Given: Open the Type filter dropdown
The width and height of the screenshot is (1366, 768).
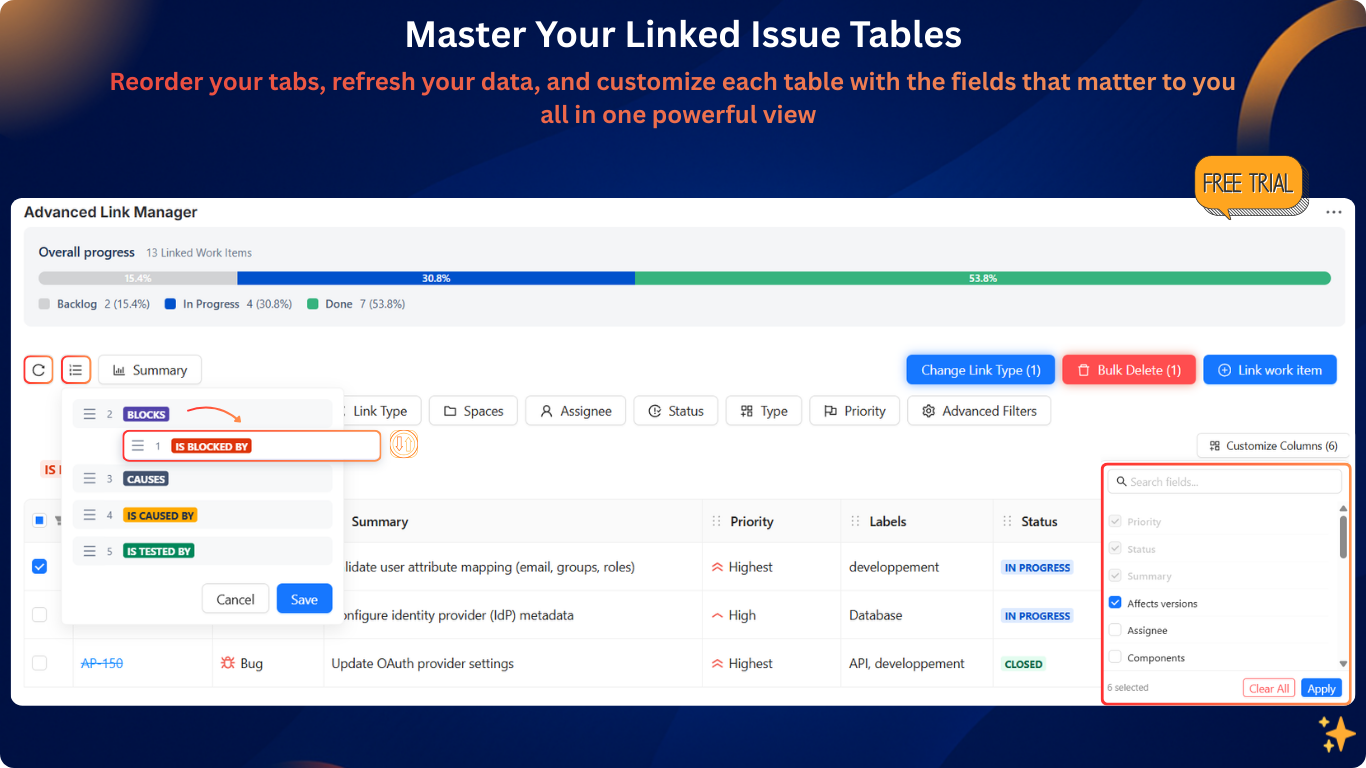Looking at the screenshot, I should (x=763, y=410).
